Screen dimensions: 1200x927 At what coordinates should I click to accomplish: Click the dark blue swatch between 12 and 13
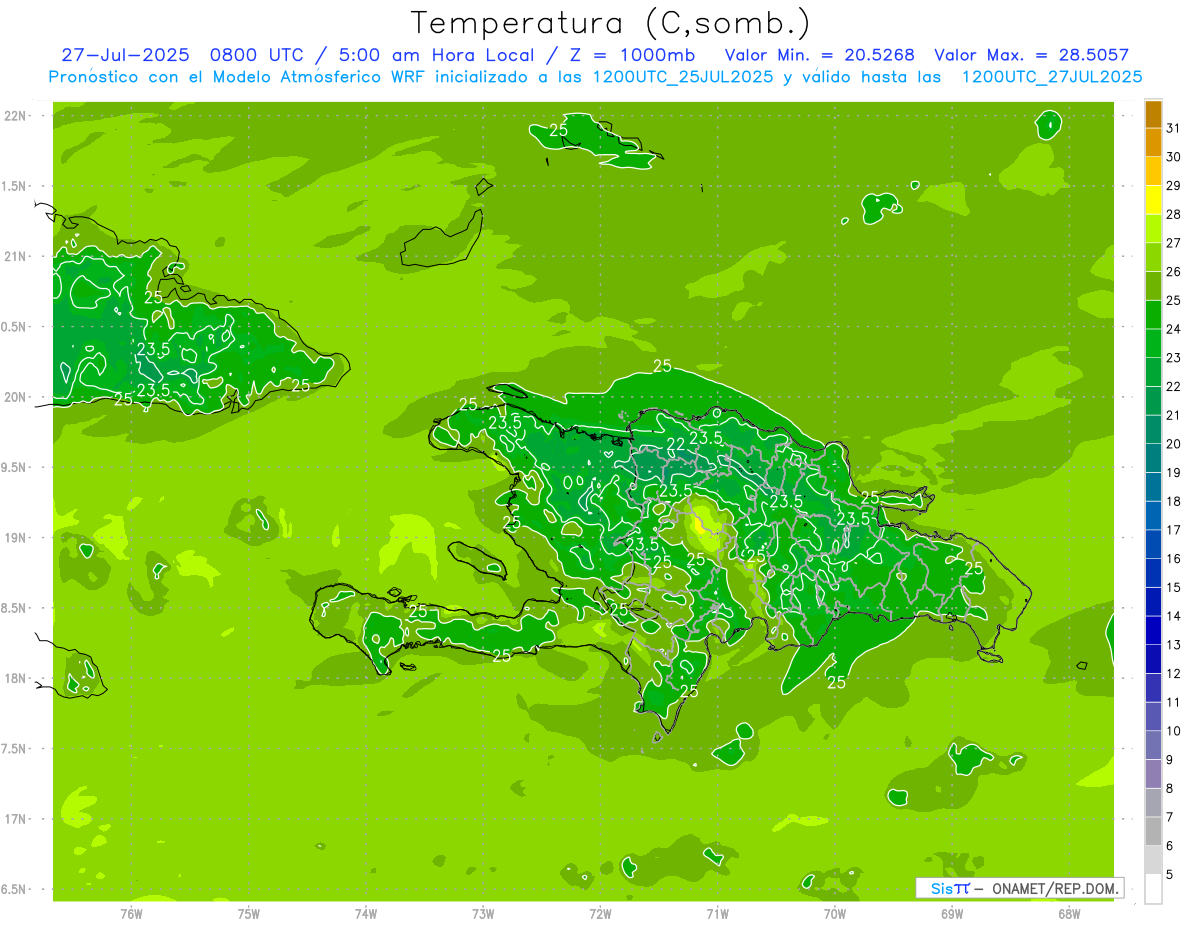tap(1153, 659)
